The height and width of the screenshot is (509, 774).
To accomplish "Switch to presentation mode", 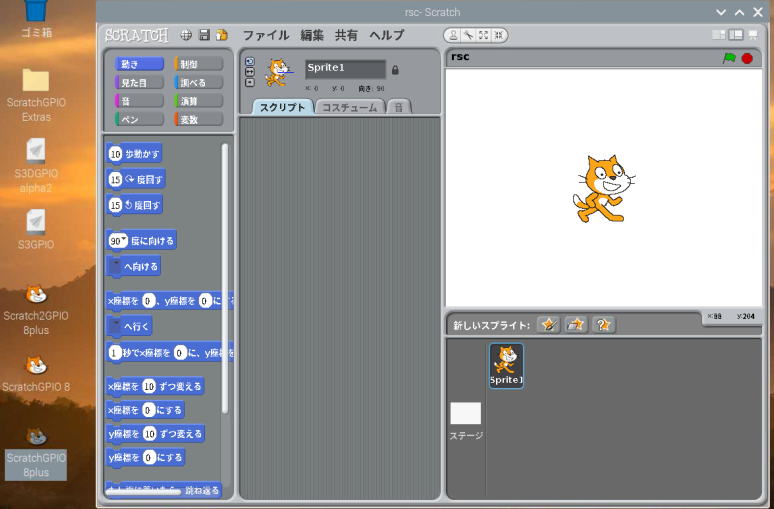I will tap(753, 35).
